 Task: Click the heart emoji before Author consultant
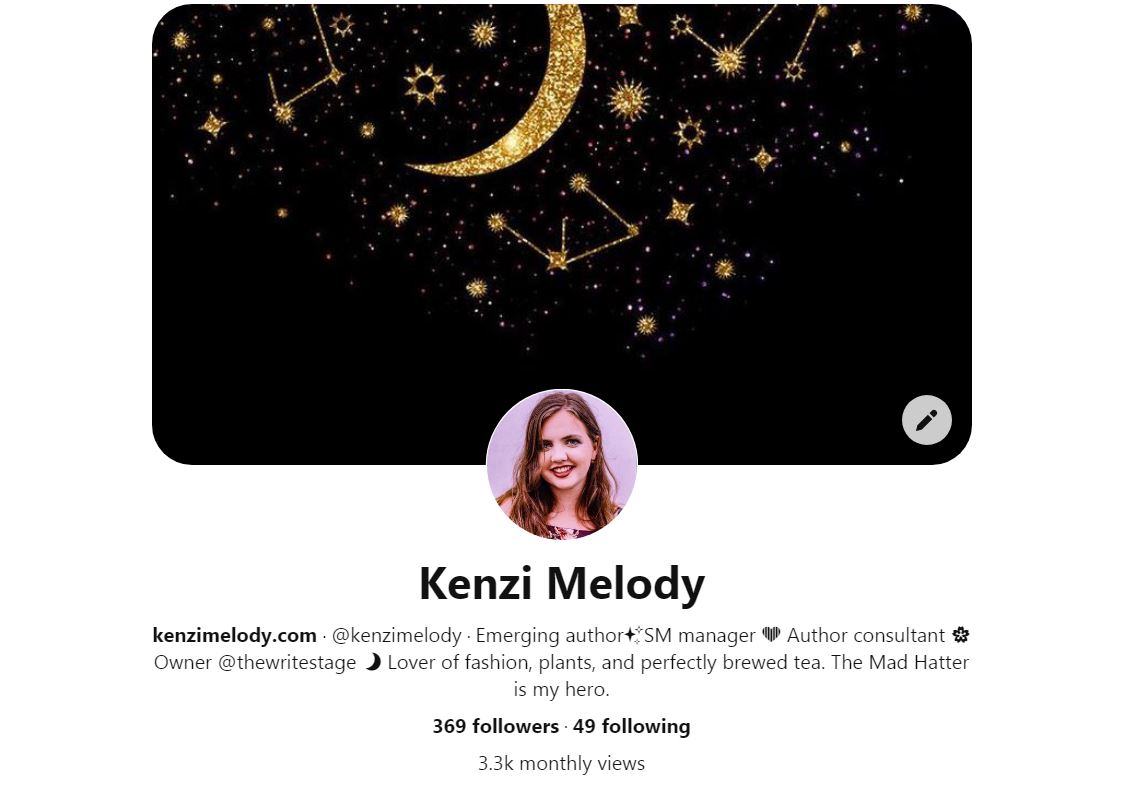tap(771, 634)
